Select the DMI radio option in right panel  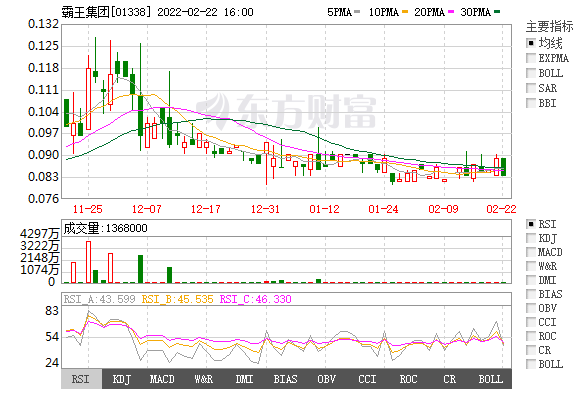531,280
